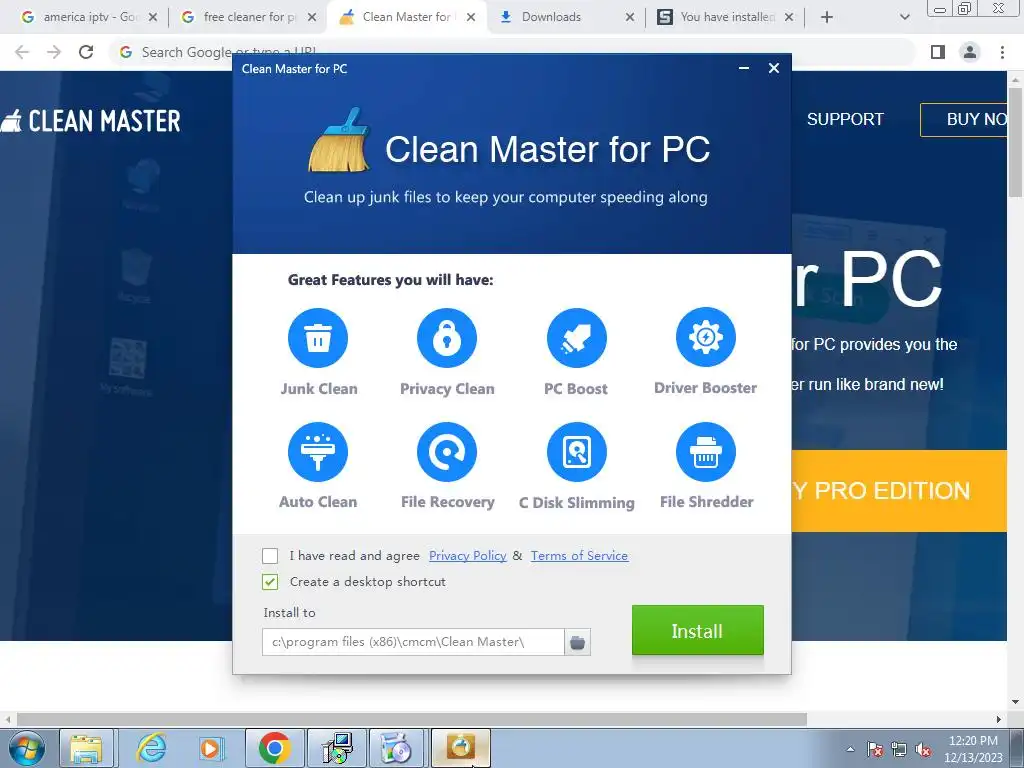
Task: Click the File Recovery icon
Action: [x=447, y=452]
